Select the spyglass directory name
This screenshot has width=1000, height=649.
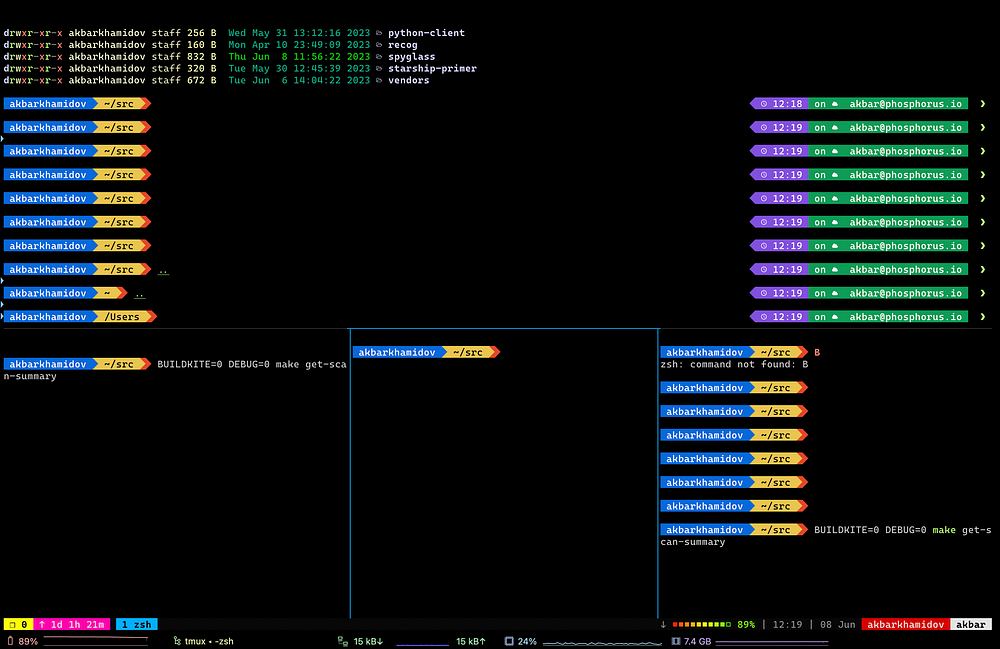pos(411,57)
